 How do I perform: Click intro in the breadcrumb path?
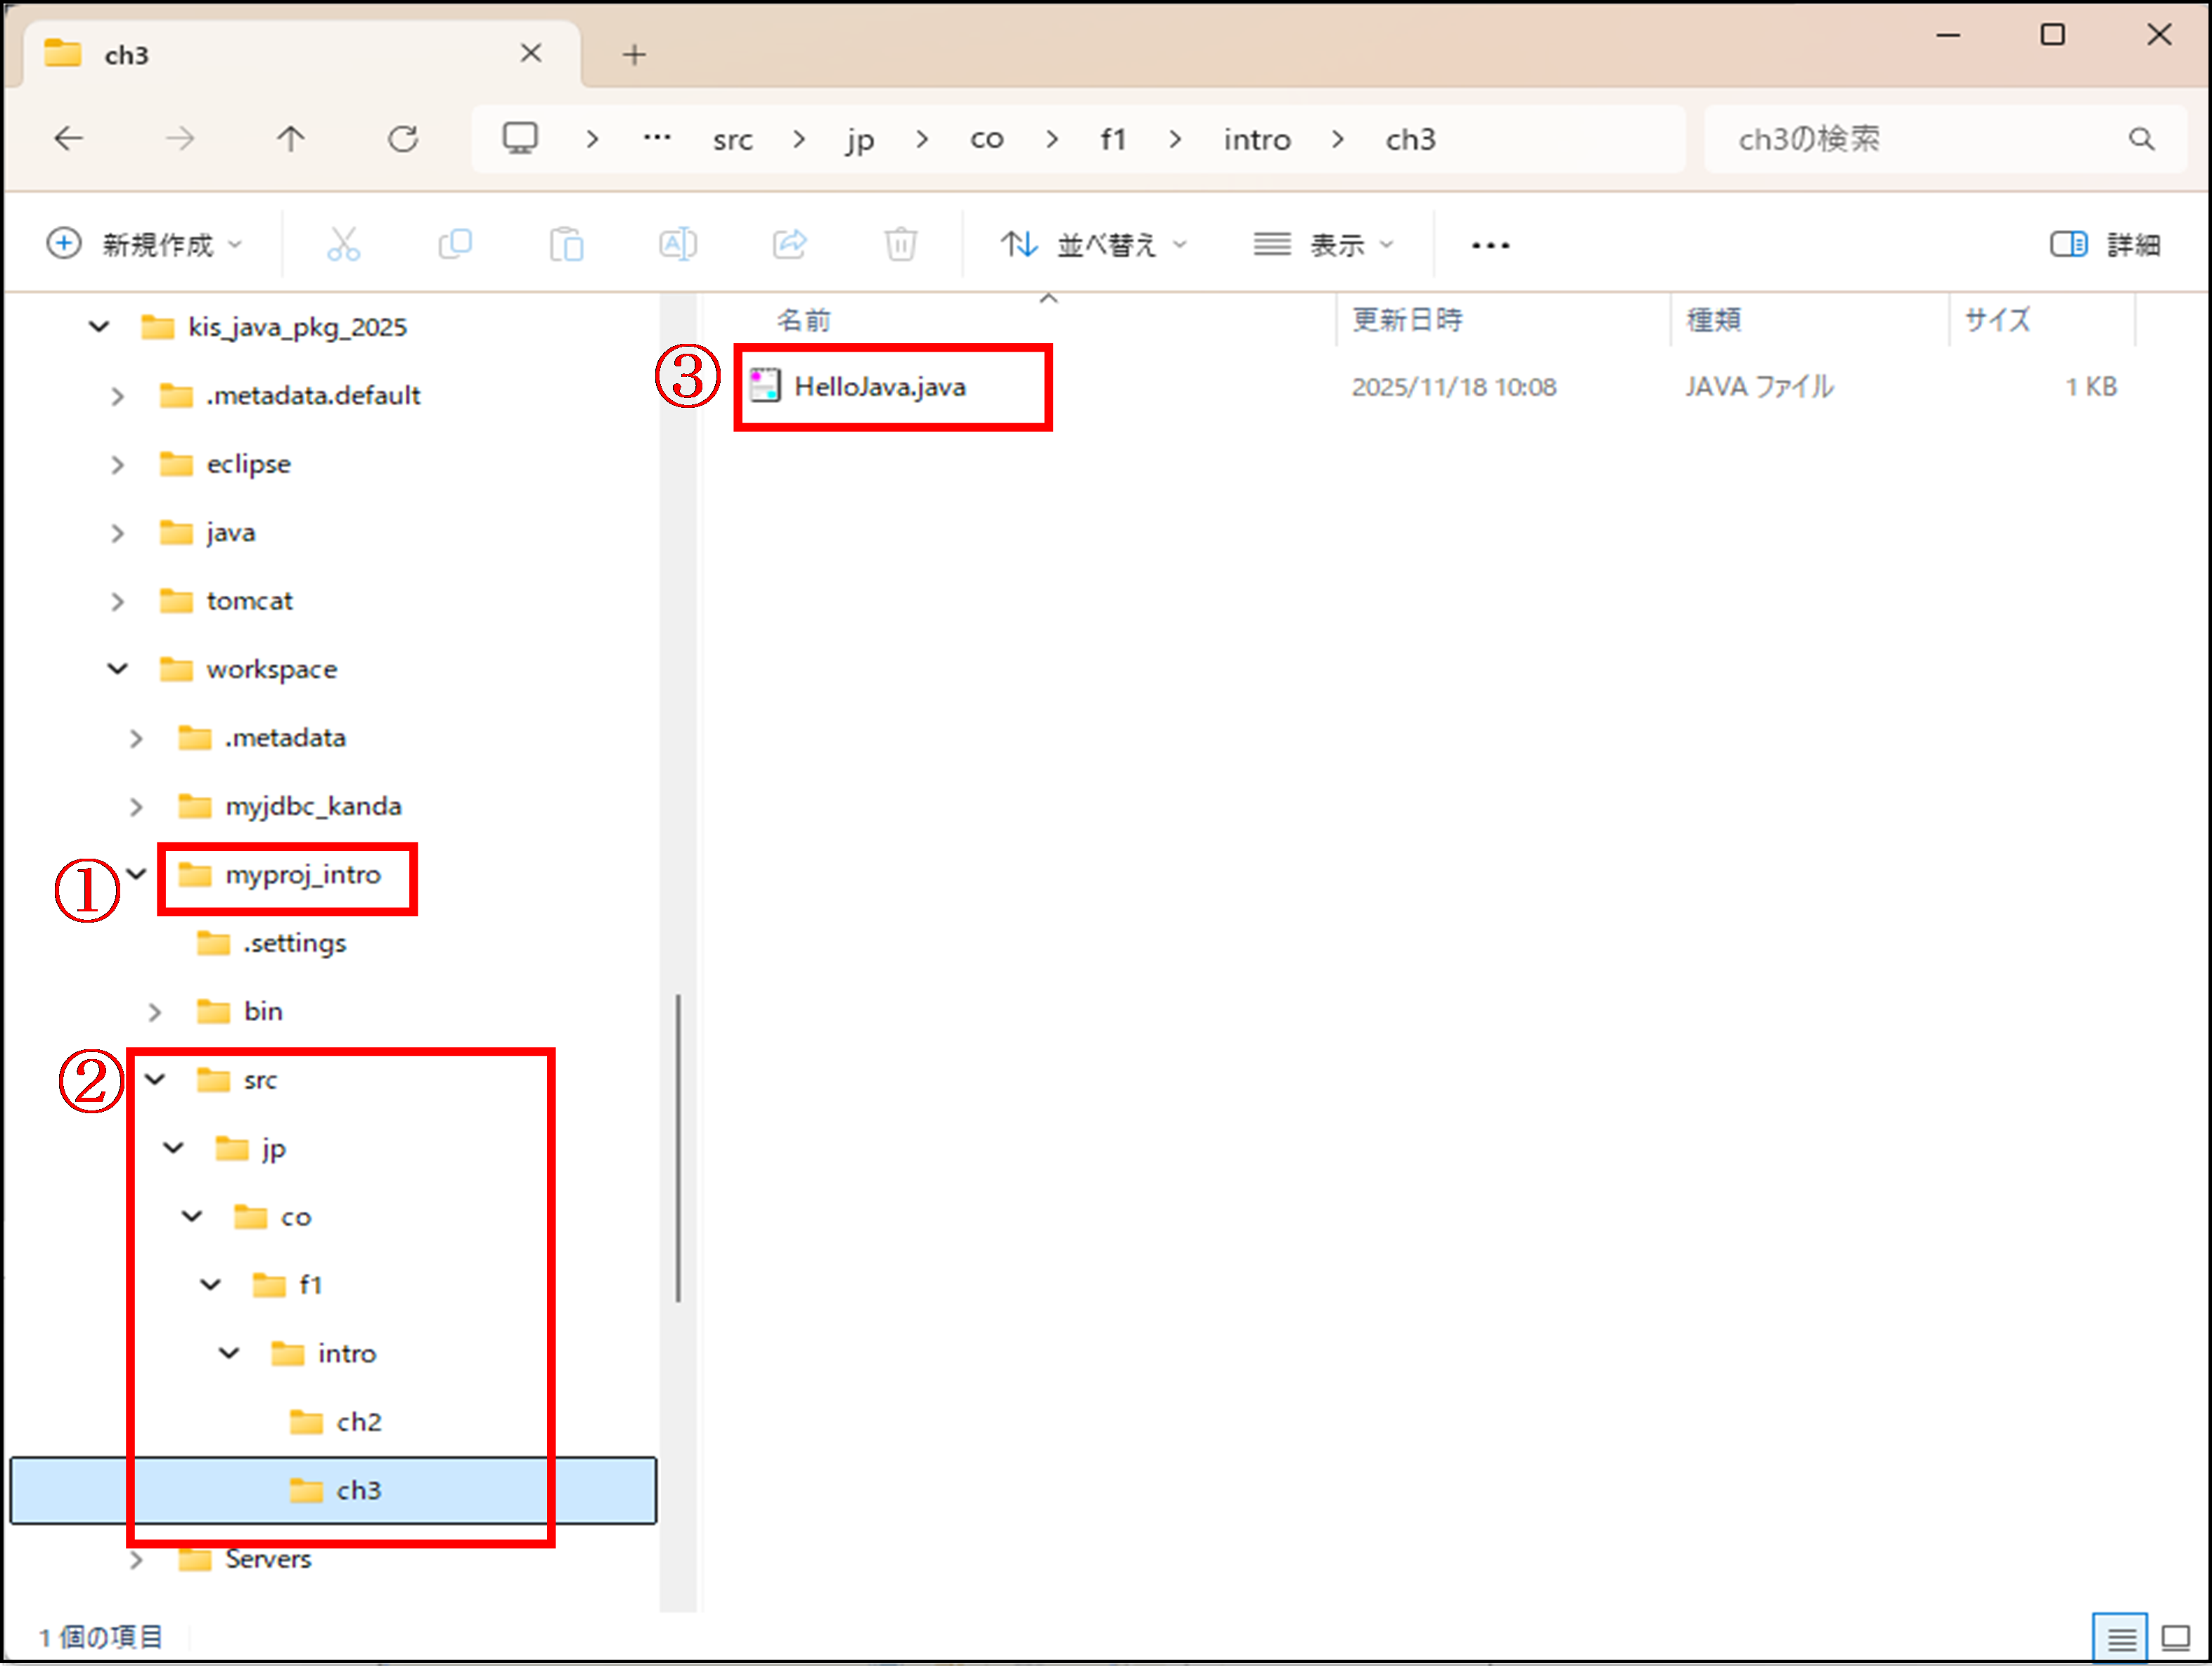[1256, 139]
